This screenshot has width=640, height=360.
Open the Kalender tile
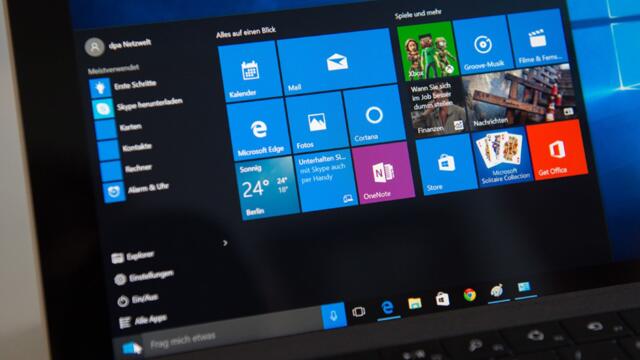250,71
